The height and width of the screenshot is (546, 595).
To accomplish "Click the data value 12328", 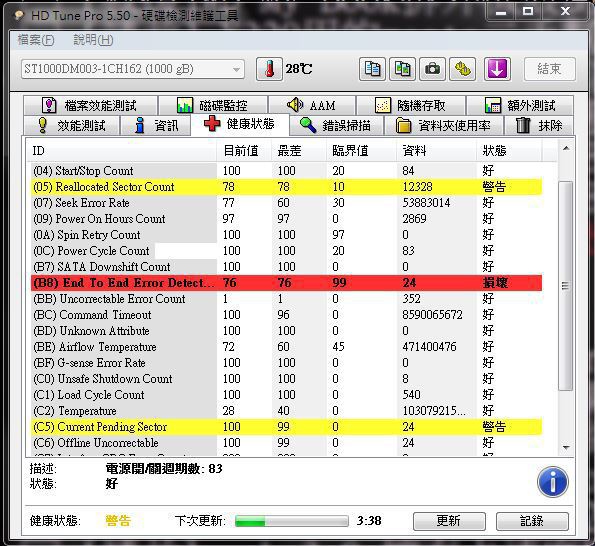I will 417,187.
